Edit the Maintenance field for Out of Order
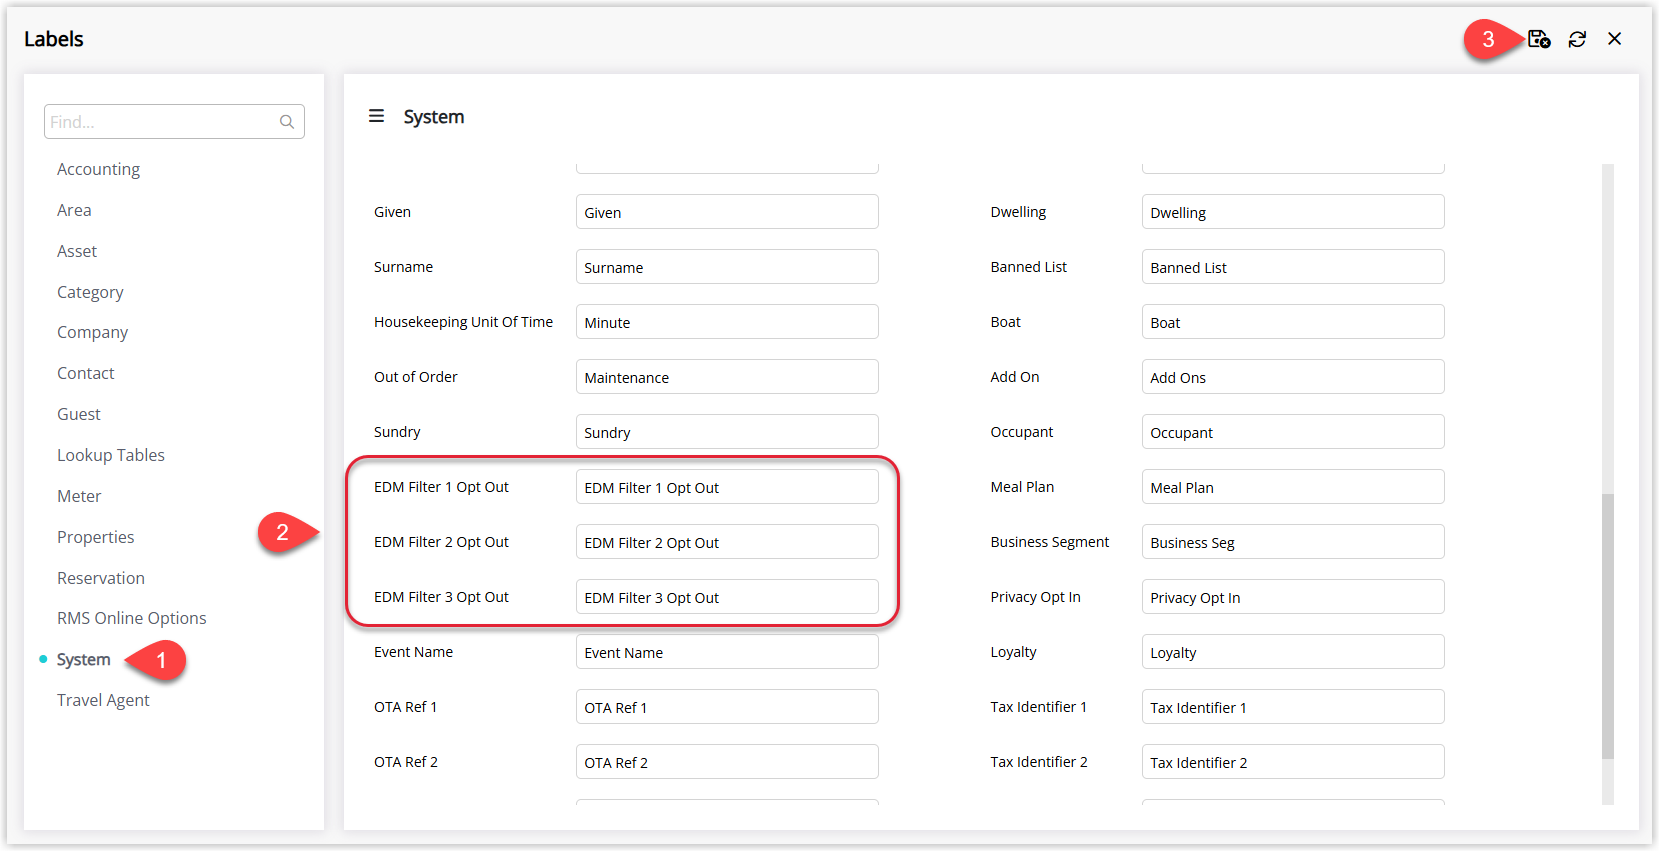 [x=727, y=377]
